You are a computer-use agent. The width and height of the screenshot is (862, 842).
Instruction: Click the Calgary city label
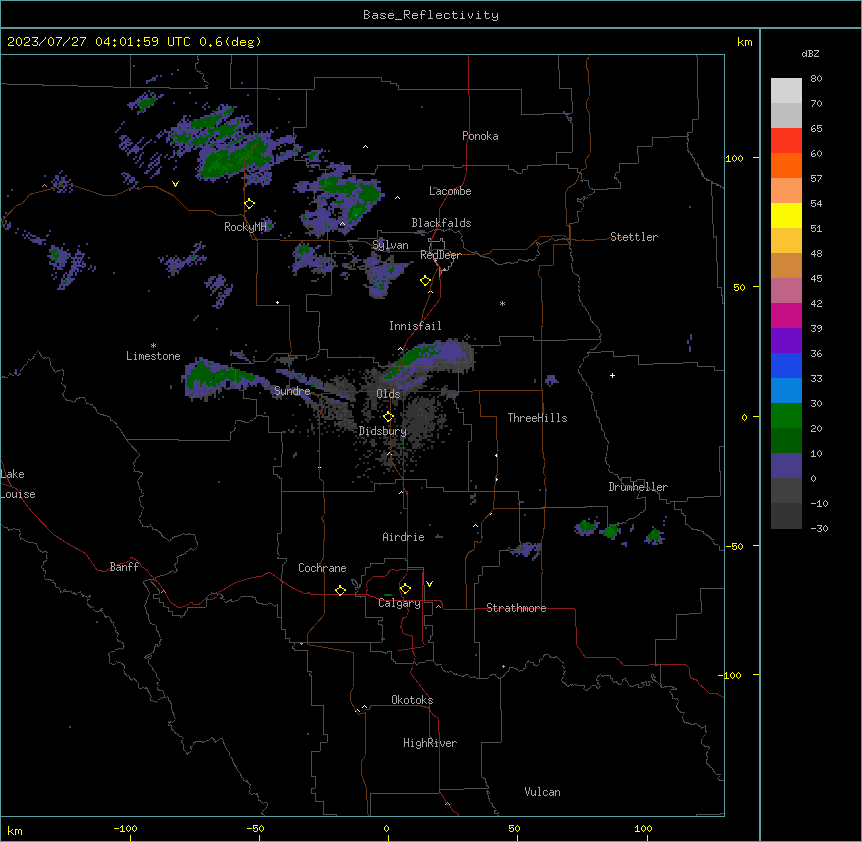point(399,603)
